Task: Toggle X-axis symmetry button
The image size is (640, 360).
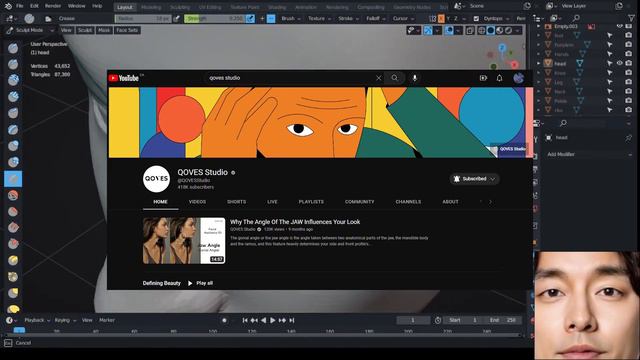Action: (x=441, y=18)
